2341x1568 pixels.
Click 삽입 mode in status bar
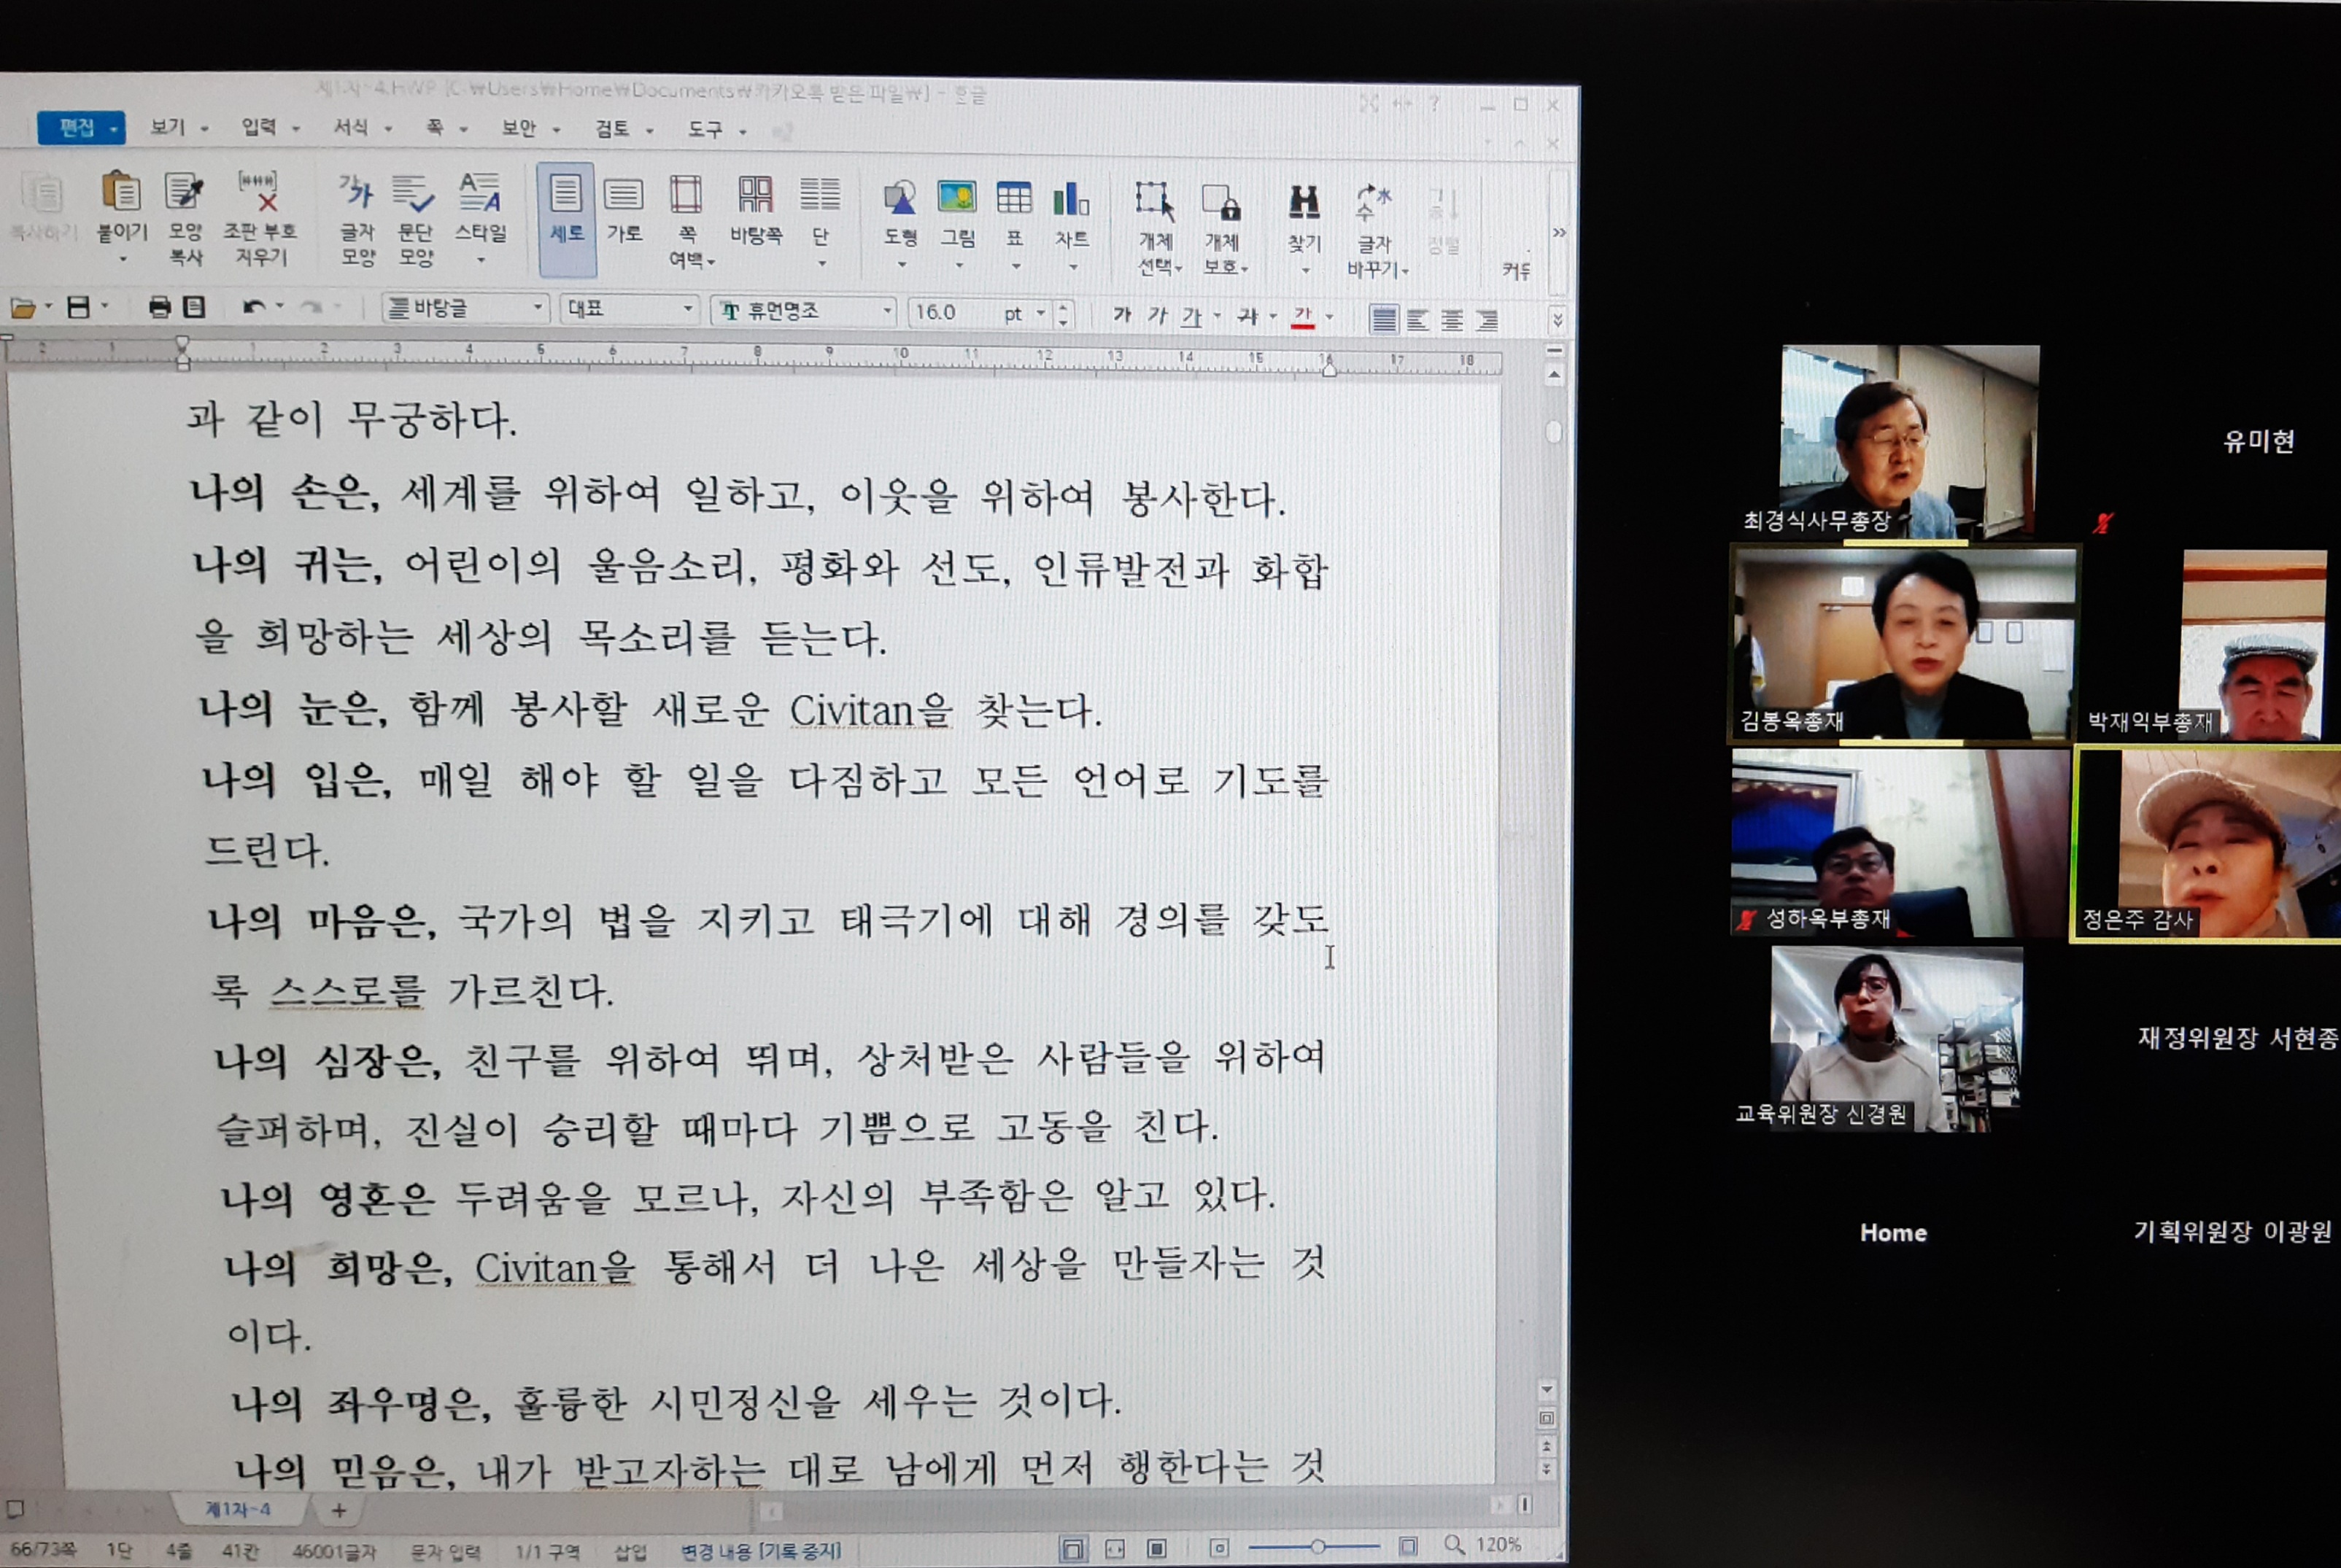coord(630,1551)
